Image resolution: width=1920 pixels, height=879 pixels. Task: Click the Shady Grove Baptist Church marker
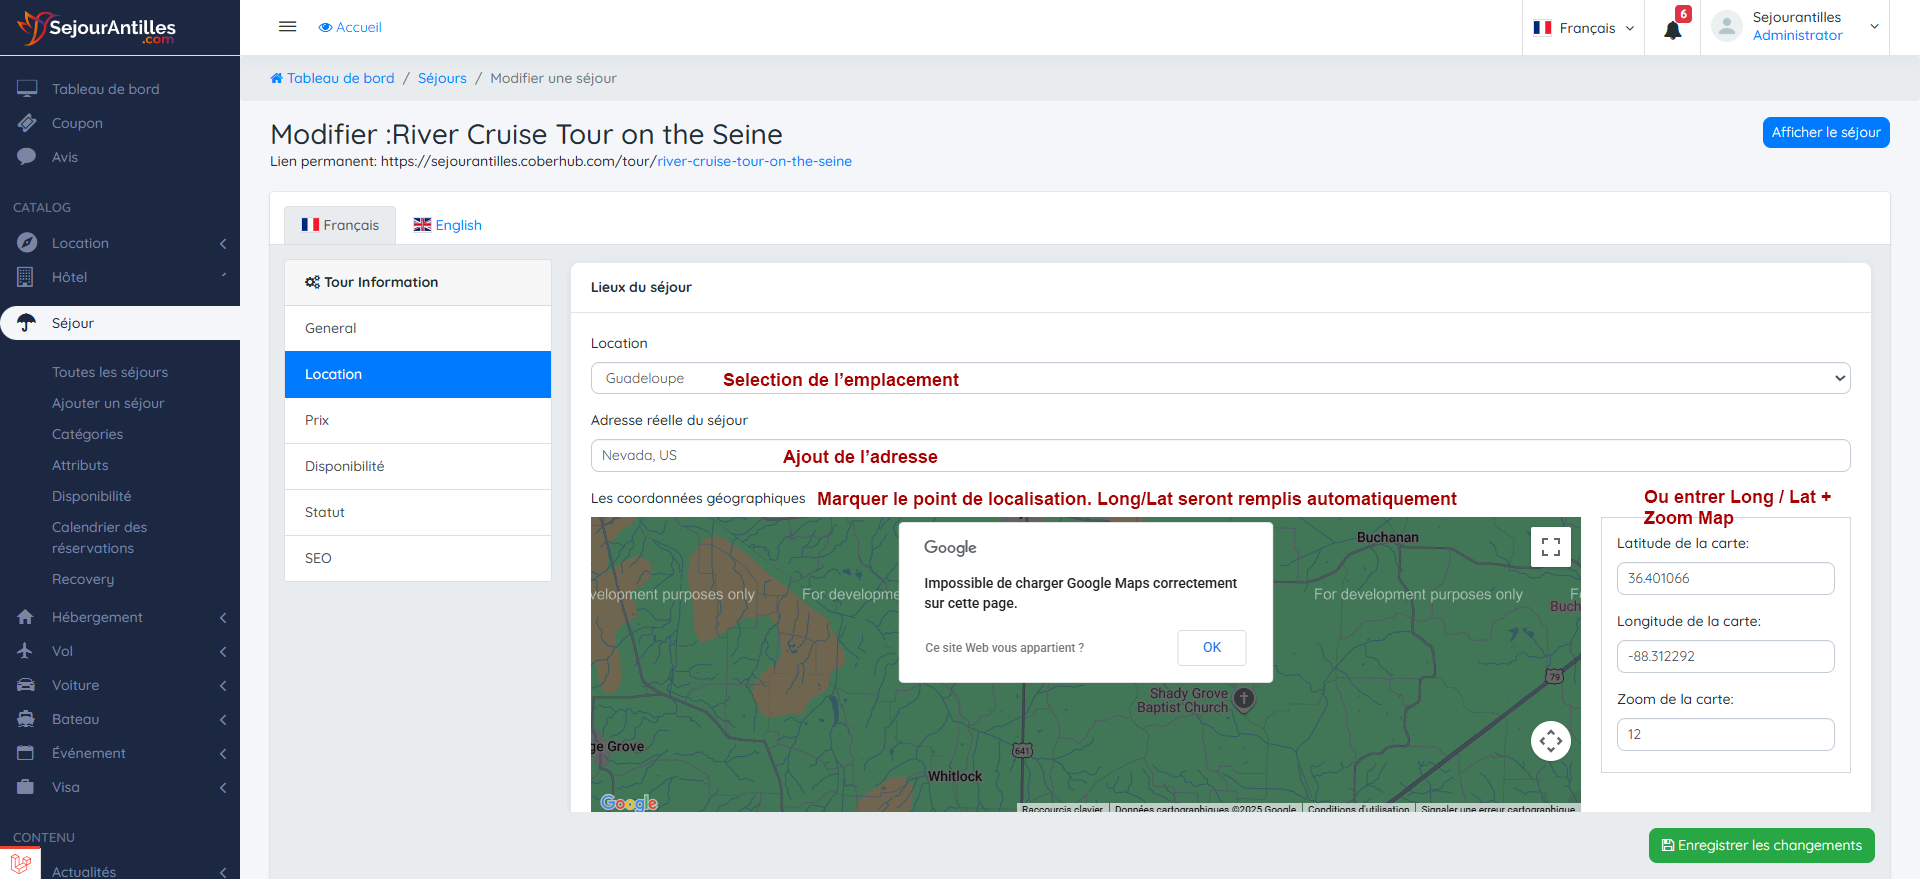pyautogui.click(x=1244, y=698)
